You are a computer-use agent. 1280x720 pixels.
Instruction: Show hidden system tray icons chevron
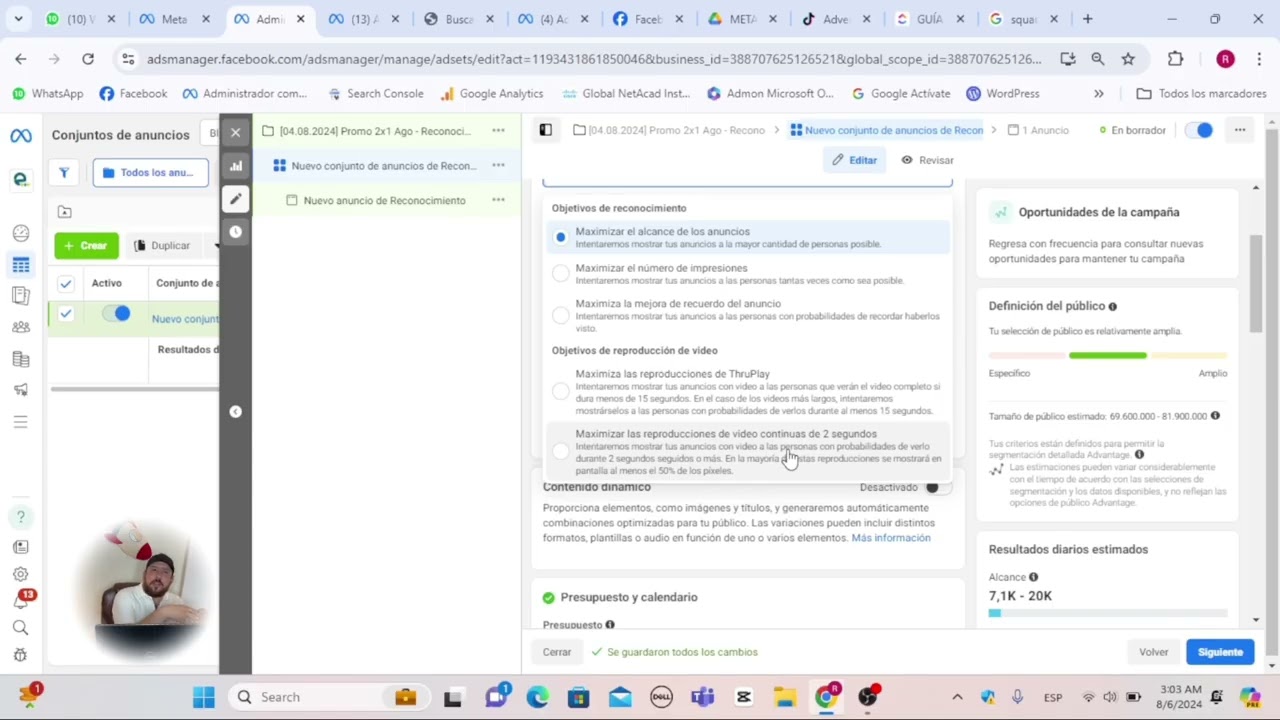click(957, 697)
